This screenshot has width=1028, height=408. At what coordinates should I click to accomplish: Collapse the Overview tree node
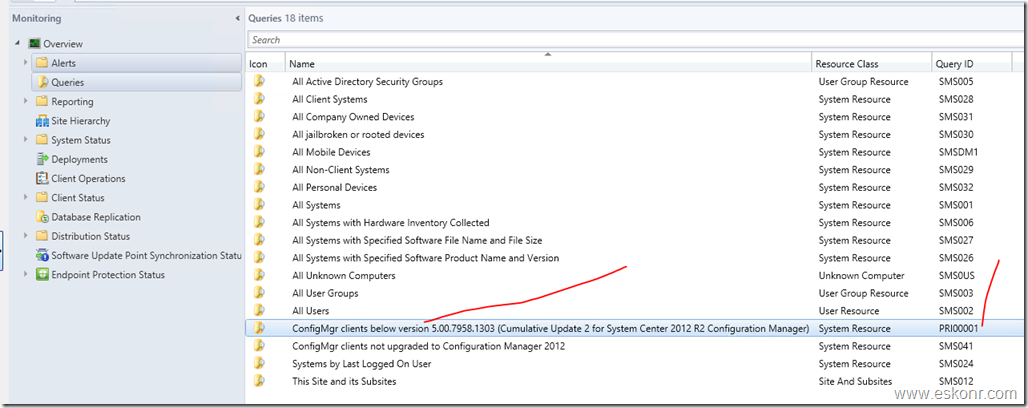pyautogui.click(x=17, y=44)
